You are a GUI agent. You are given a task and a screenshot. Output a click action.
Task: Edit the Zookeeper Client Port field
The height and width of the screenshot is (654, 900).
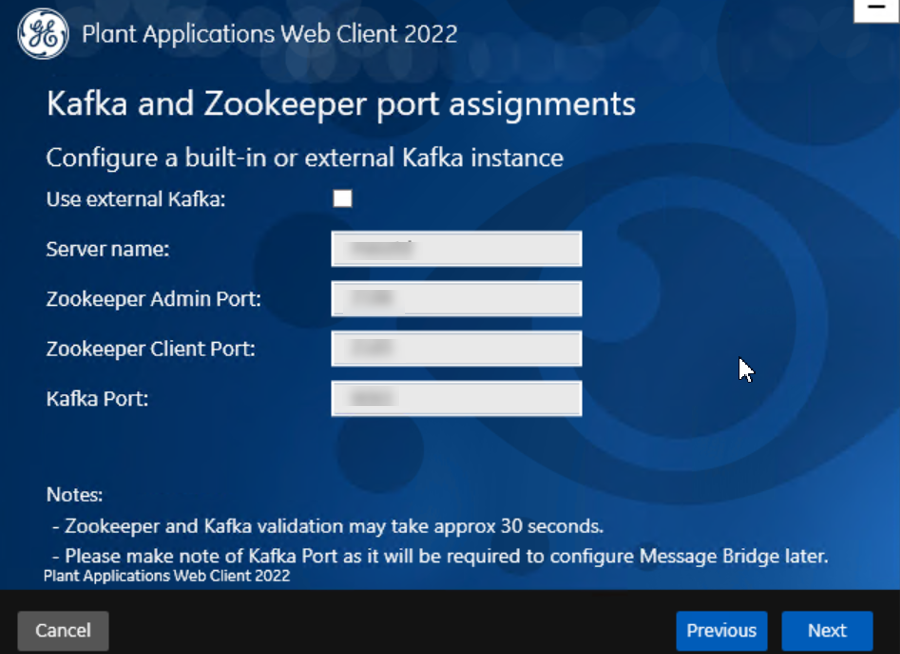[456, 349]
